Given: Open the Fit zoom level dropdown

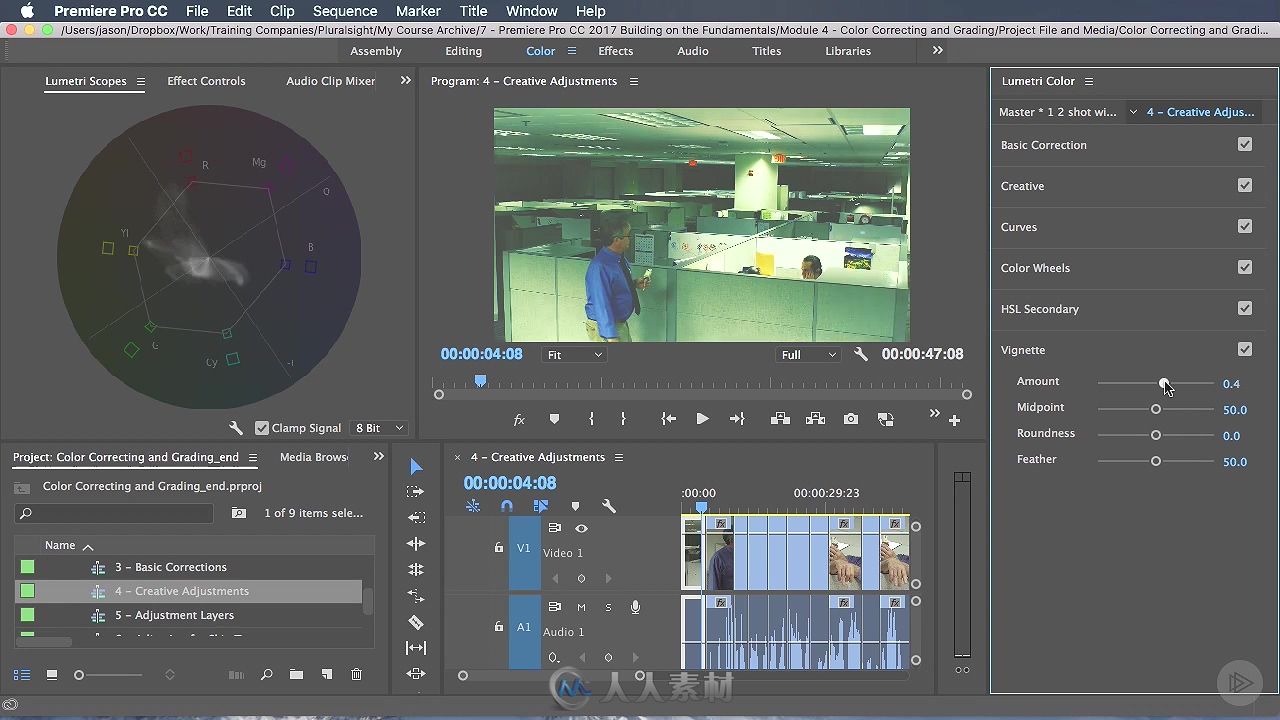Looking at the screenshot, I should coord(574,354).
